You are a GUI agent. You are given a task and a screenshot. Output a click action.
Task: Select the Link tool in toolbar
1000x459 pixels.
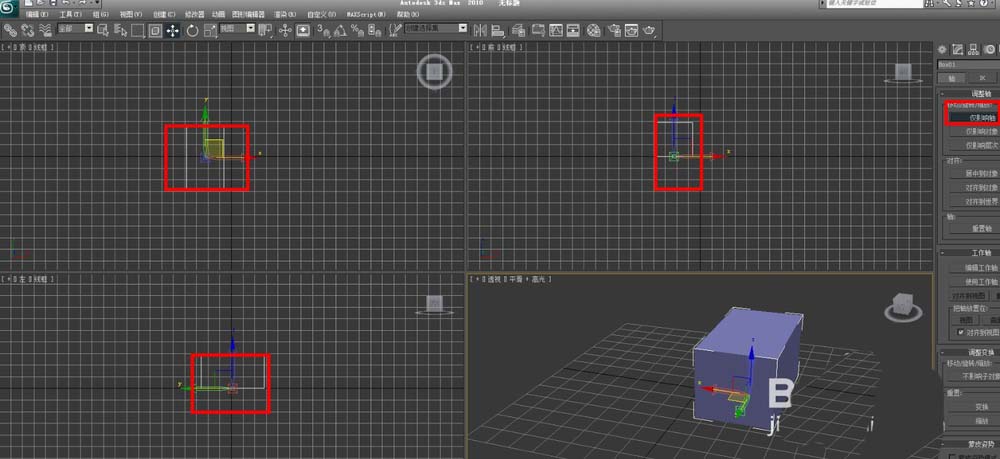pos(11,30)
